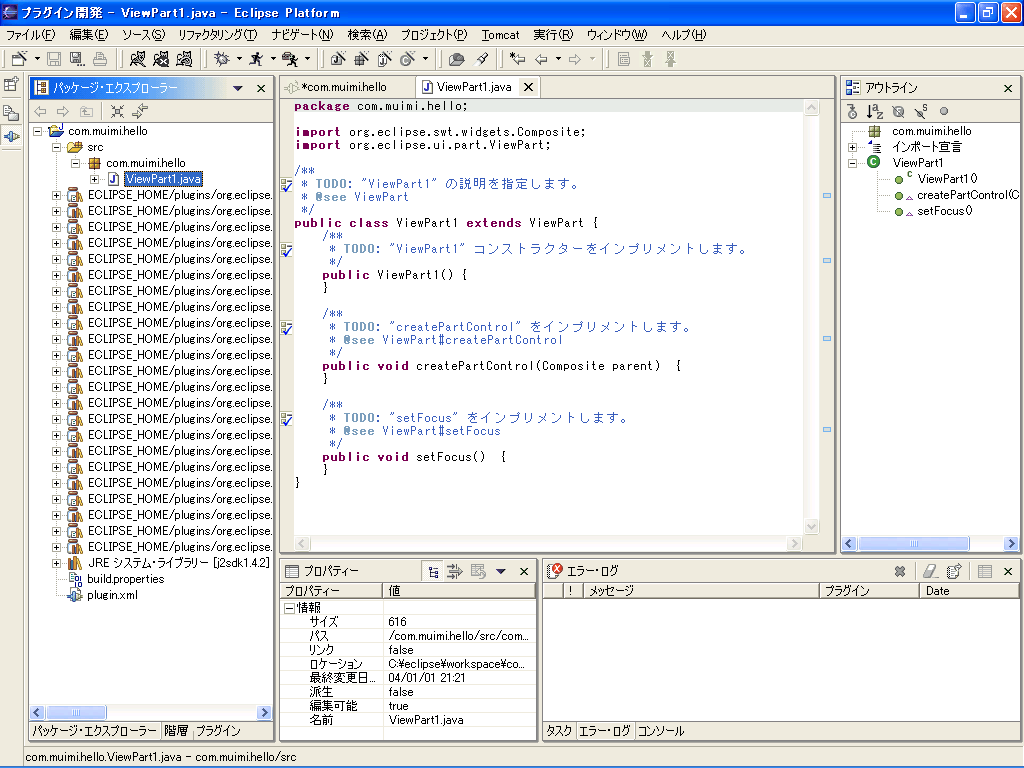The width and height of the screenshot is (1024, 768).
Task: Click the Print icon in the main toolbar
Action: pyautogui.click(x=100, y=59)
